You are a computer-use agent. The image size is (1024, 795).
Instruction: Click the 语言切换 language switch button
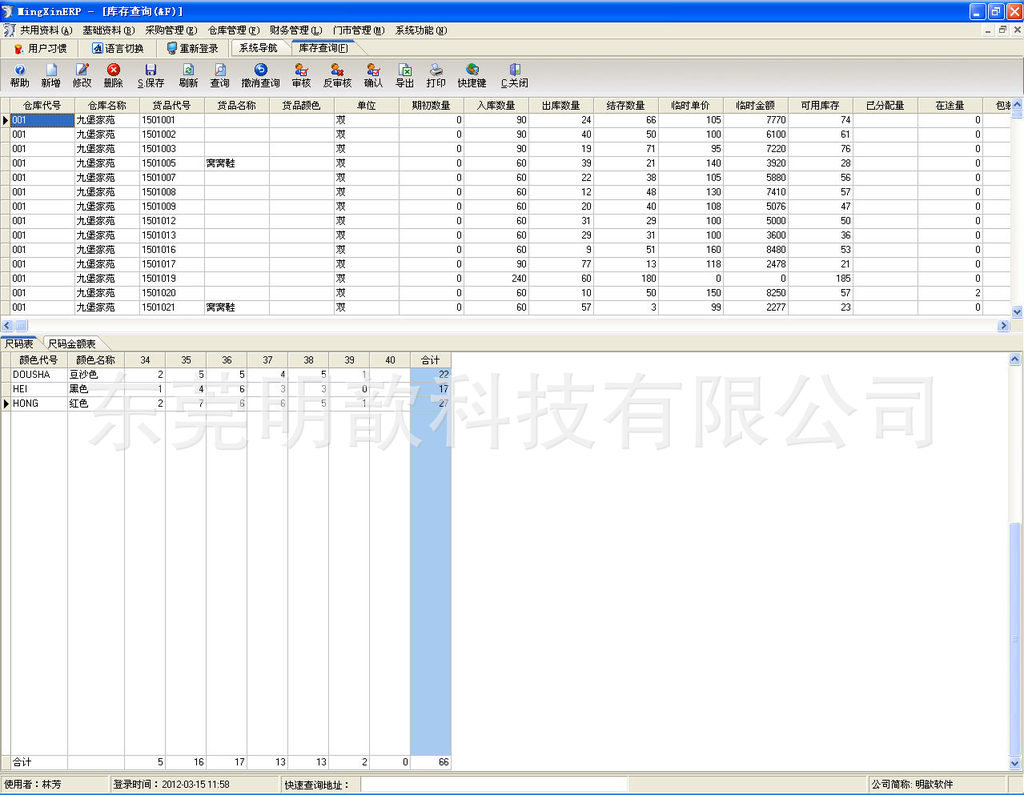click(118, 48)
